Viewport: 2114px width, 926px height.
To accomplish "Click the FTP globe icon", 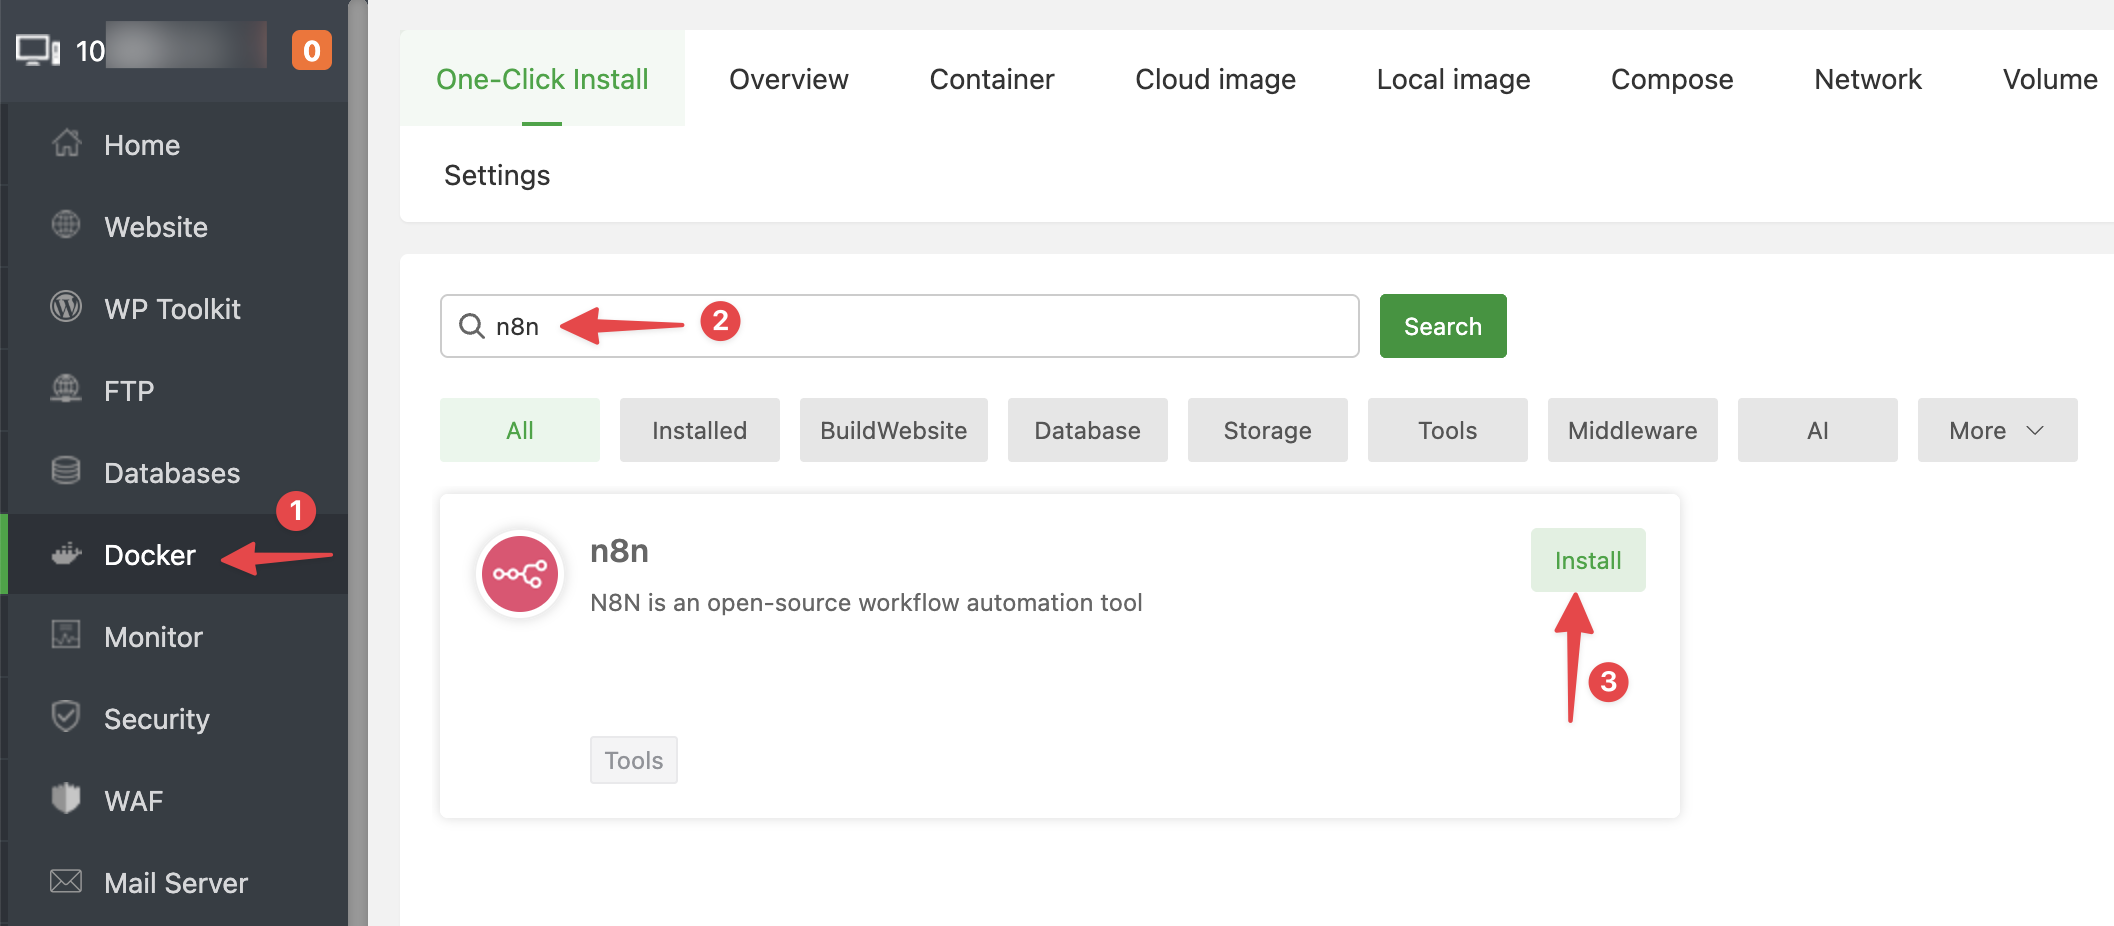I will [66, 388].
